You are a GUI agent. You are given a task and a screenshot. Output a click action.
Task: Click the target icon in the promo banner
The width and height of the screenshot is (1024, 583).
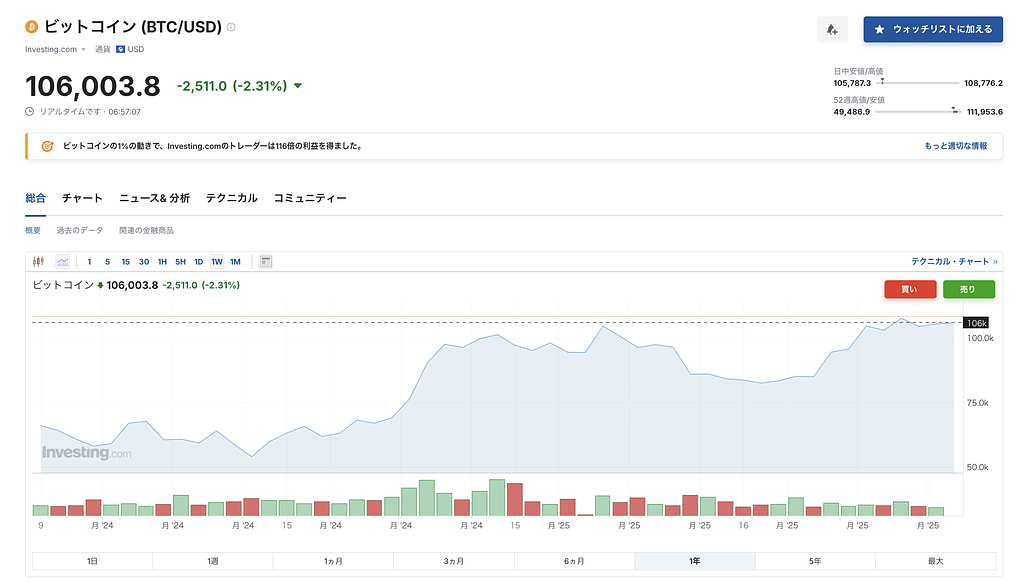(x=47, y=146)
